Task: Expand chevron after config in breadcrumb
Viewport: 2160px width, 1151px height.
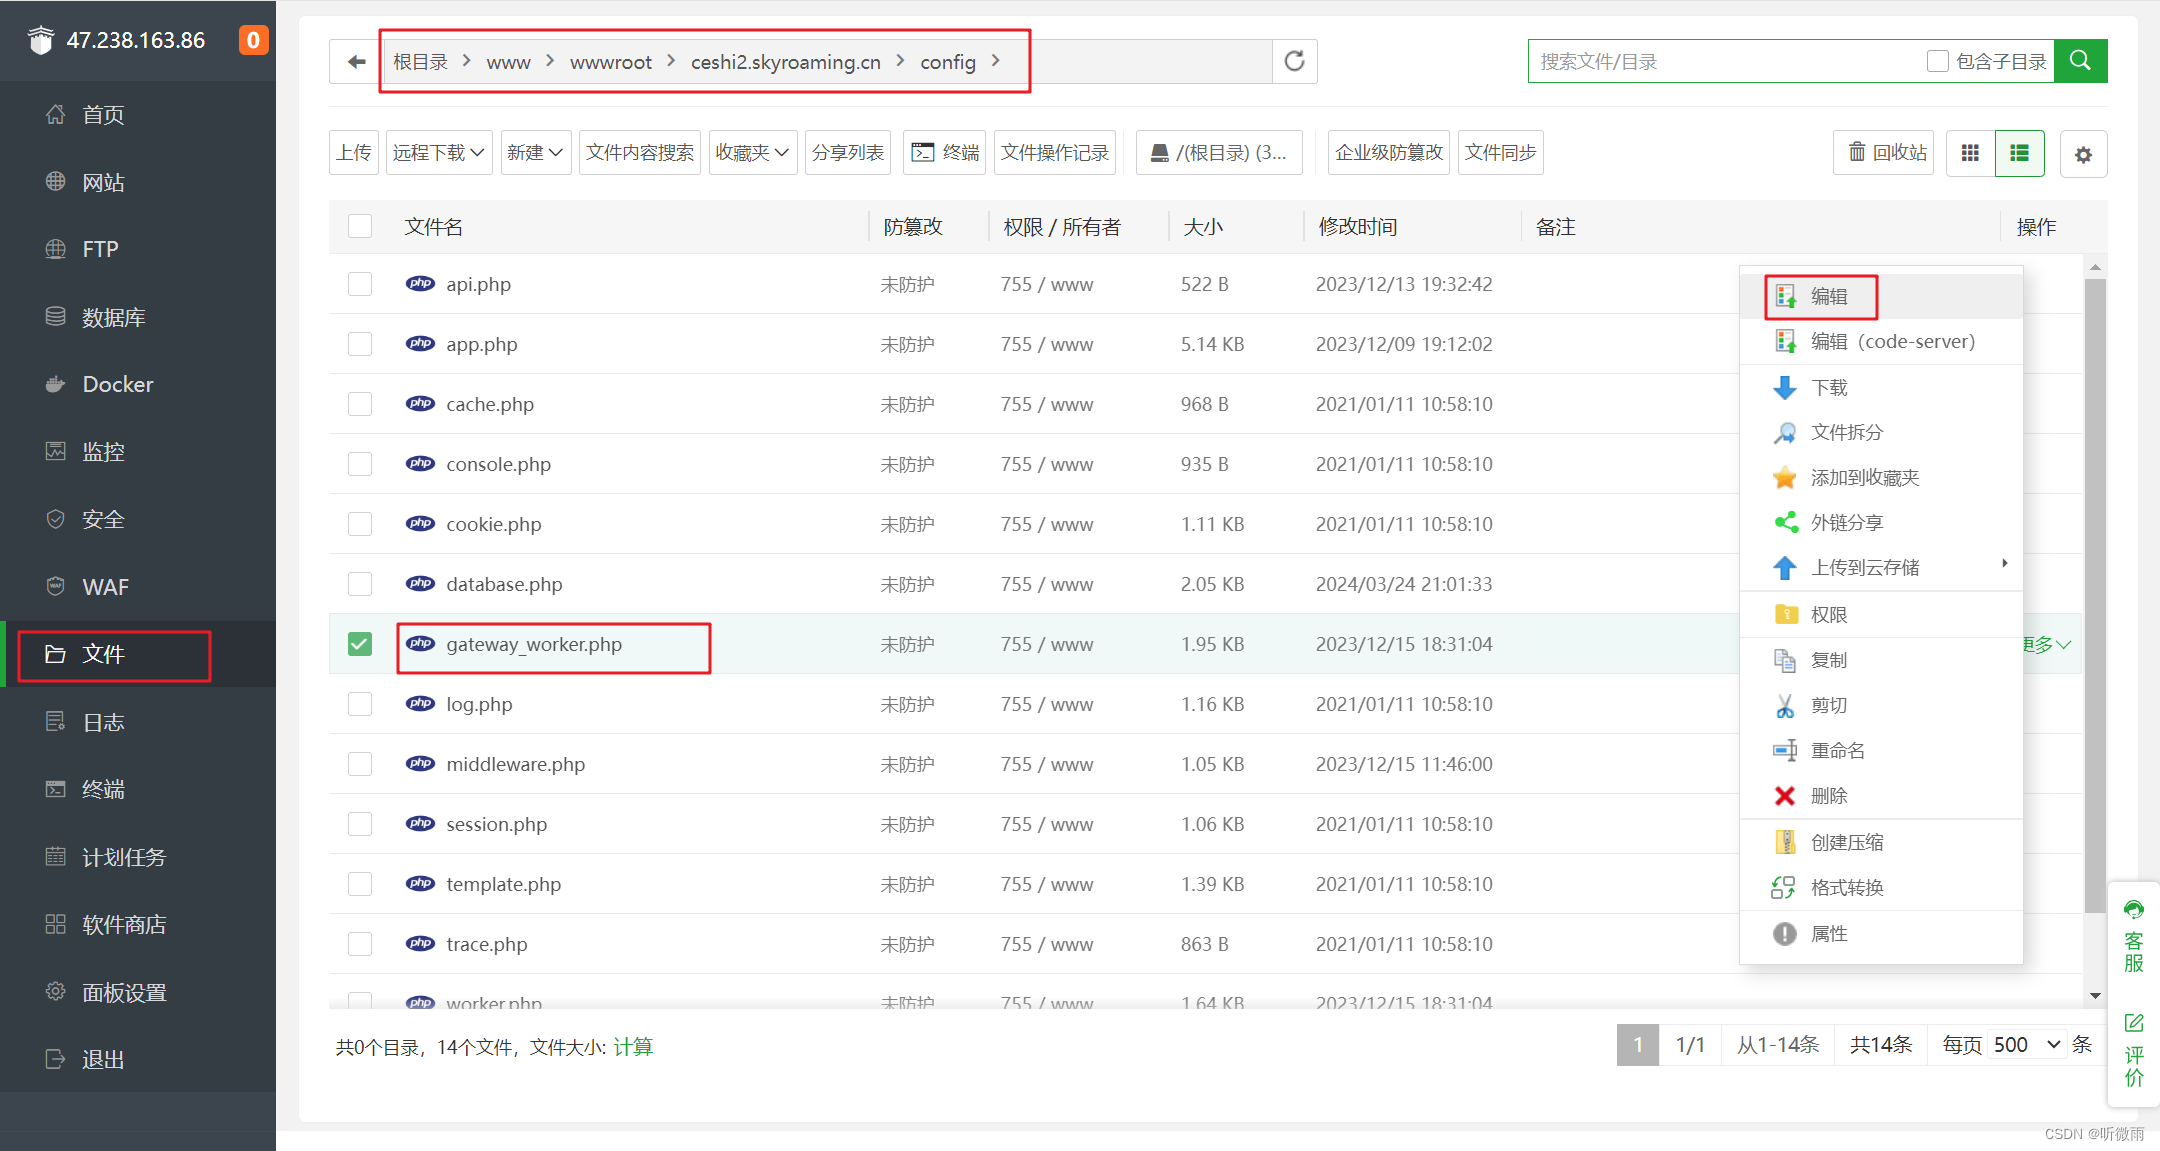Action: pos(996,61)
